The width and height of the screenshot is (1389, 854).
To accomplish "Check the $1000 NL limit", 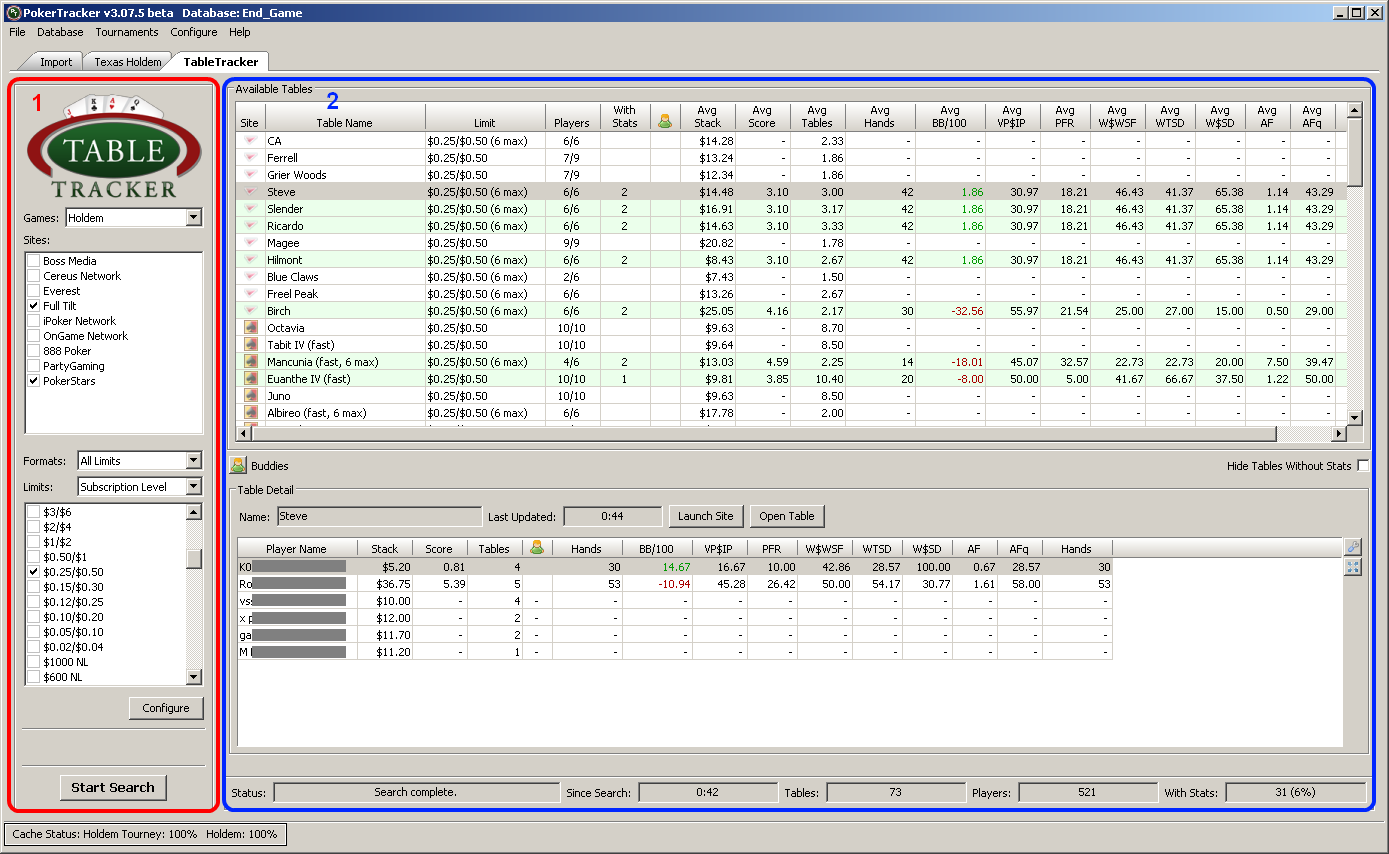I will point(34,662).
